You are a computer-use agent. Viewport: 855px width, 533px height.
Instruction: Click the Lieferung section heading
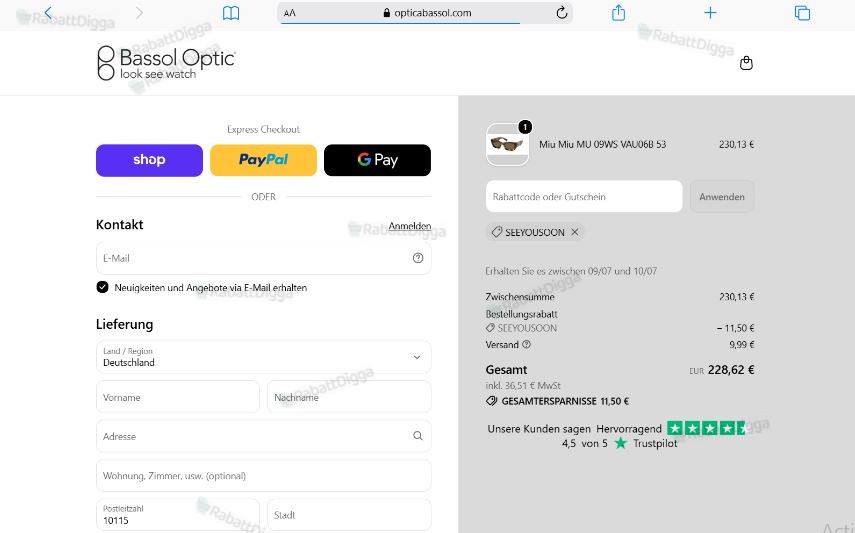coord(124,325)
